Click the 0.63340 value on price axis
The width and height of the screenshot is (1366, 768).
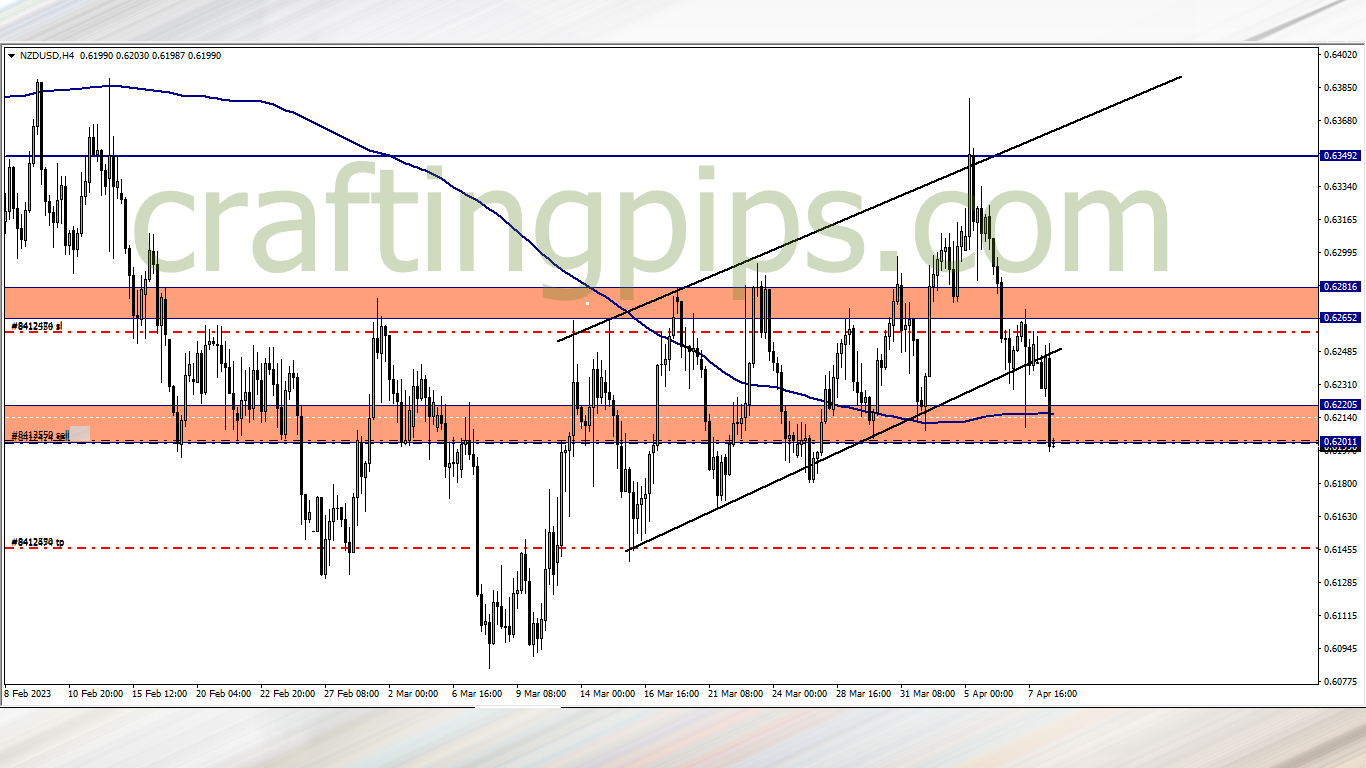pos(1340,187)
